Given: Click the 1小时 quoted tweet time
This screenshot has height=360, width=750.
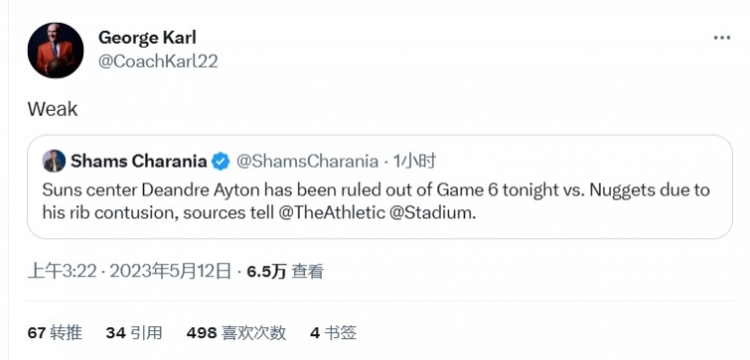Looking at the screenshot, I should click(x=414, y=162).
